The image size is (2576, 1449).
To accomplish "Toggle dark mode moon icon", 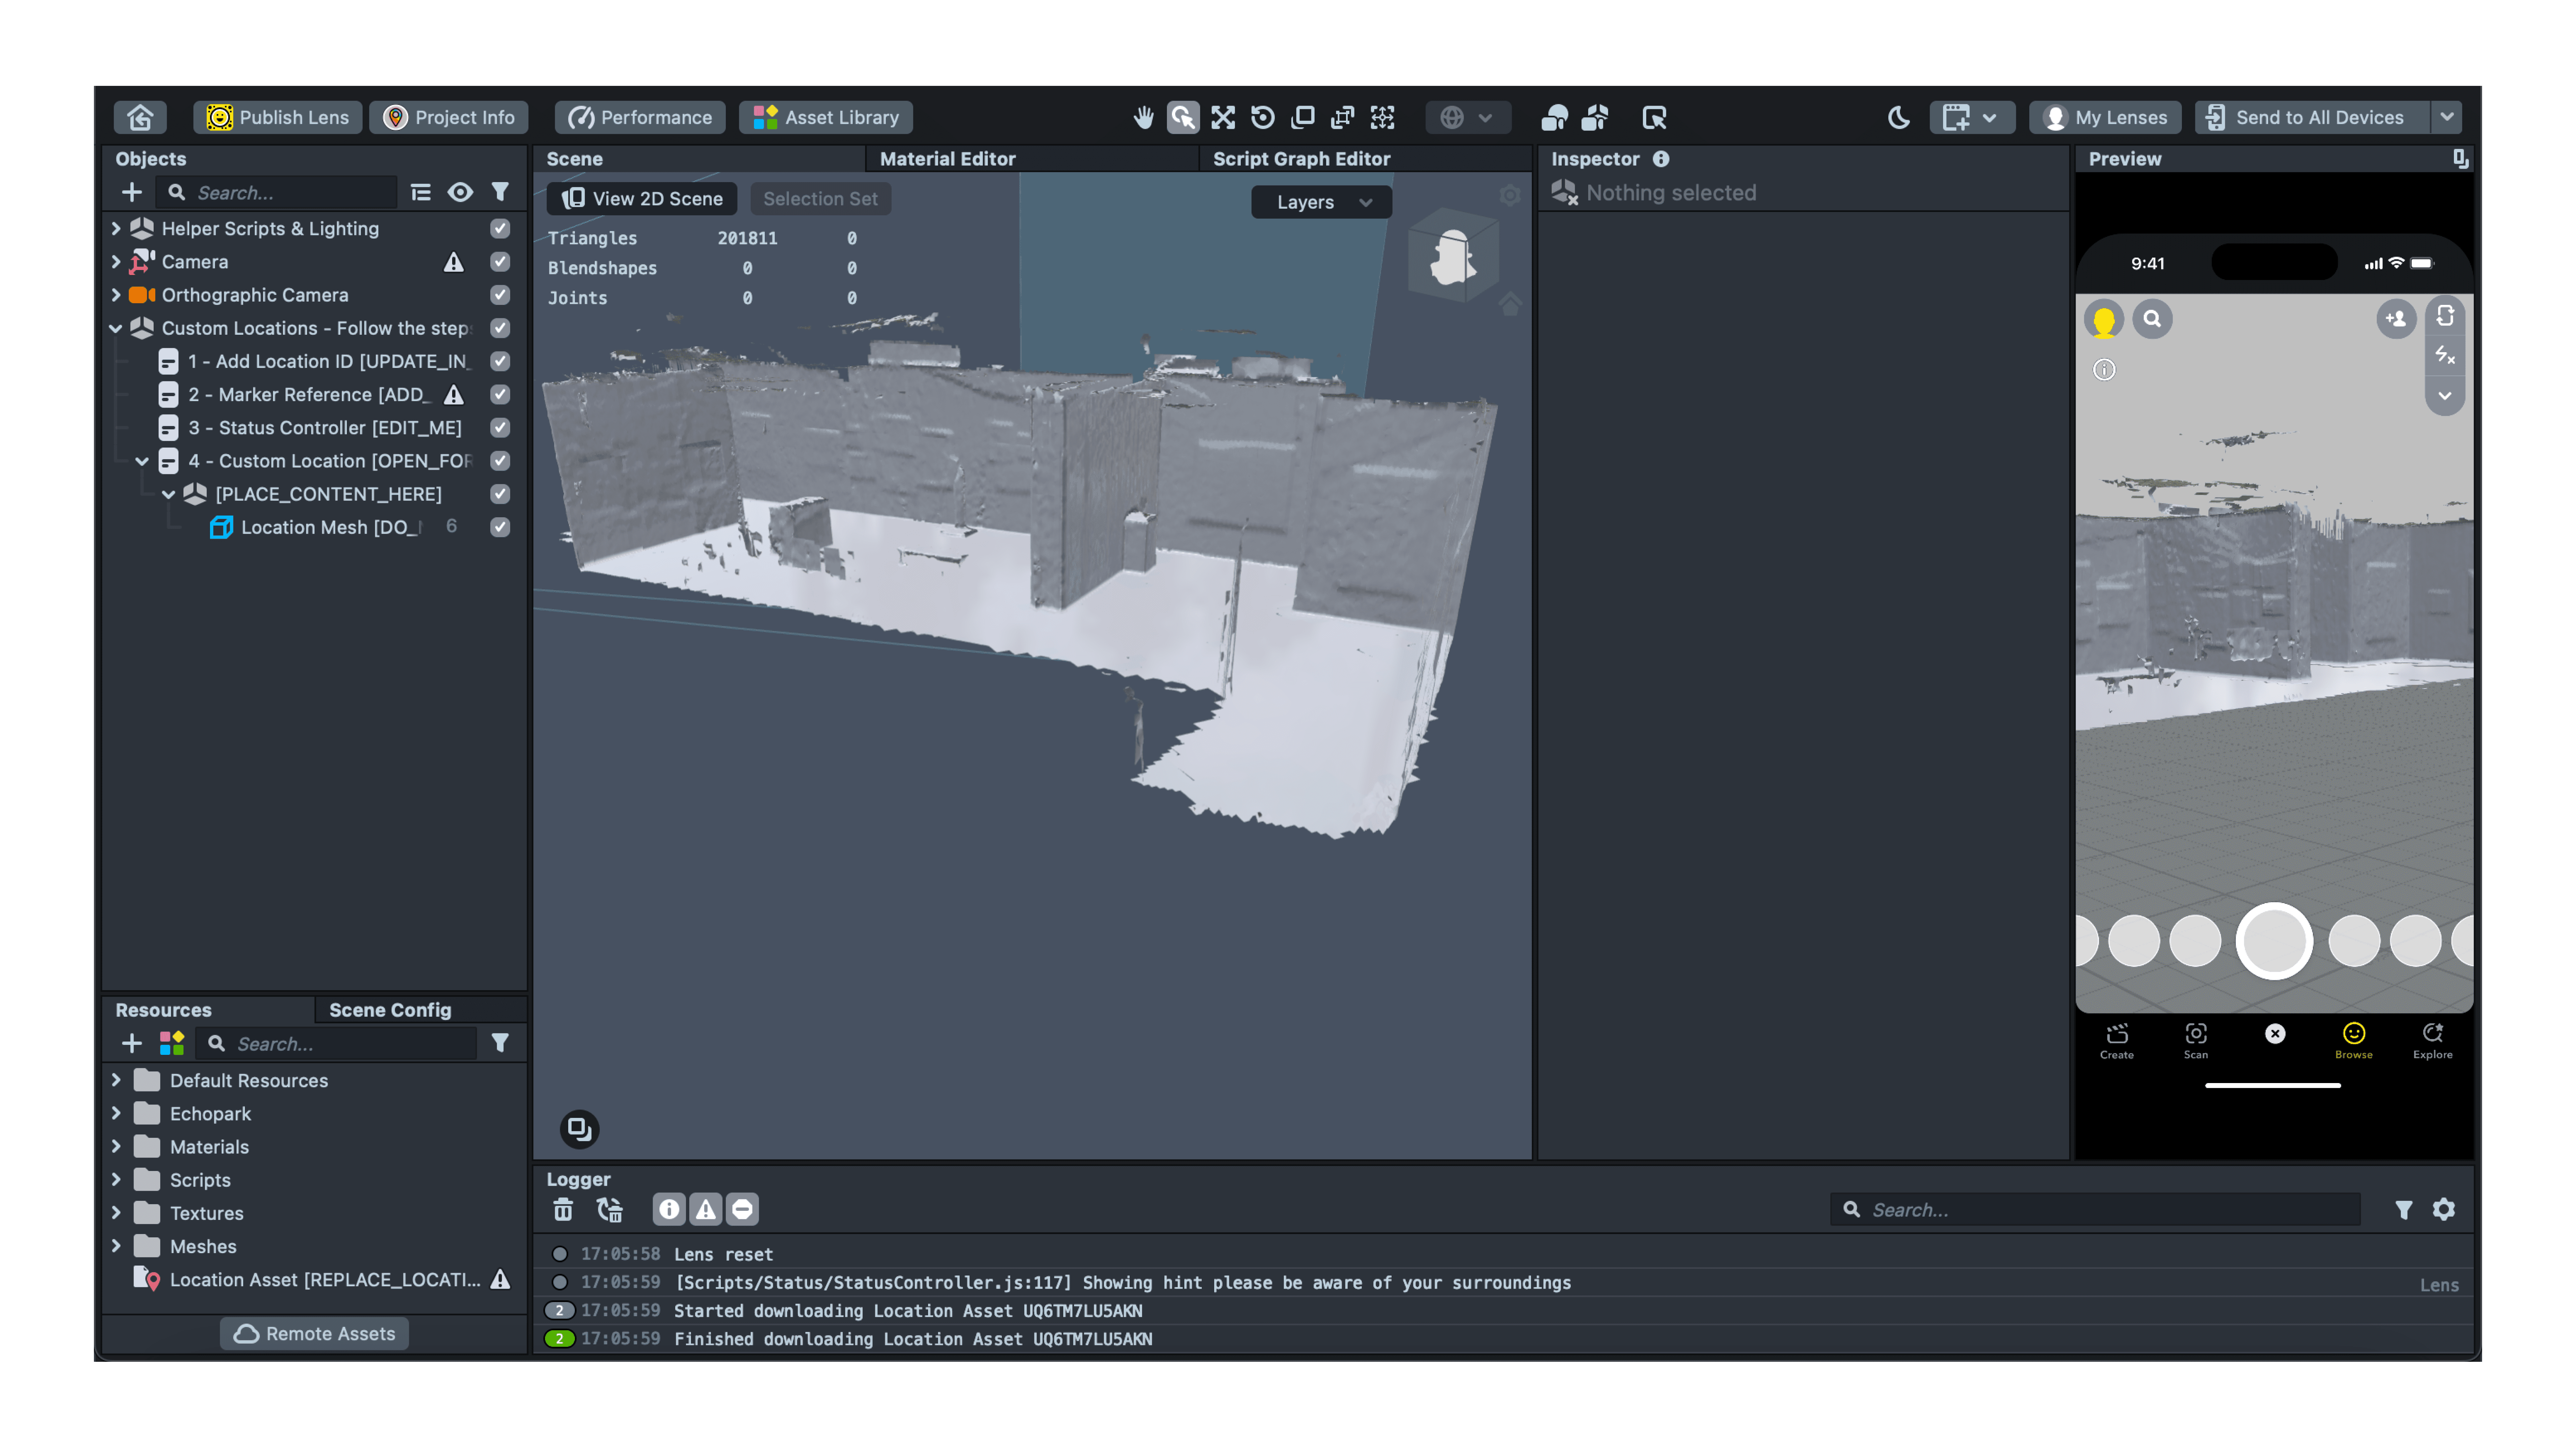I will point(1898,117).
